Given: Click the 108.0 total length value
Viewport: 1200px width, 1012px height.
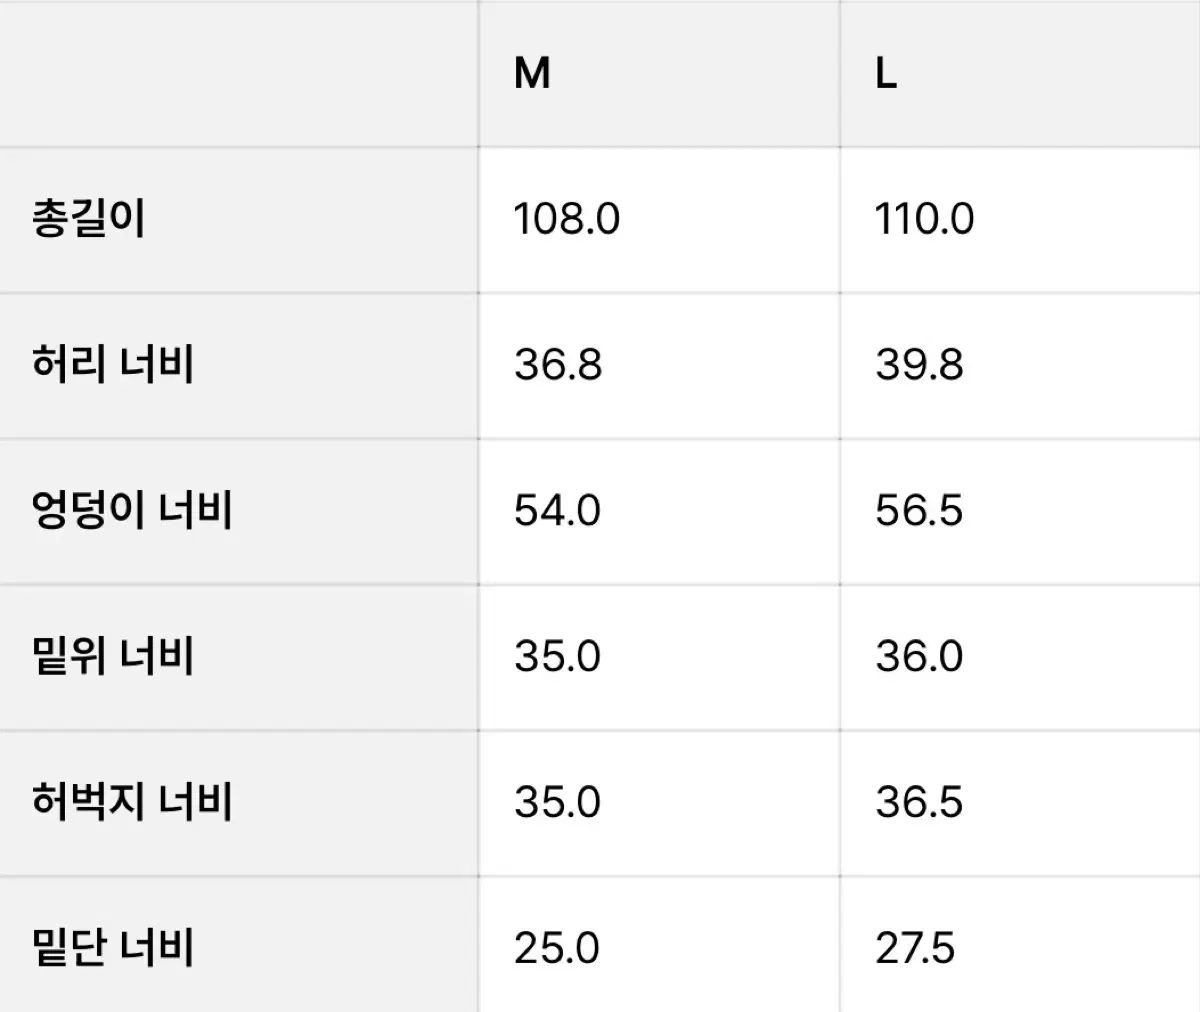Looking at the screenshot, I should point(567,218).
